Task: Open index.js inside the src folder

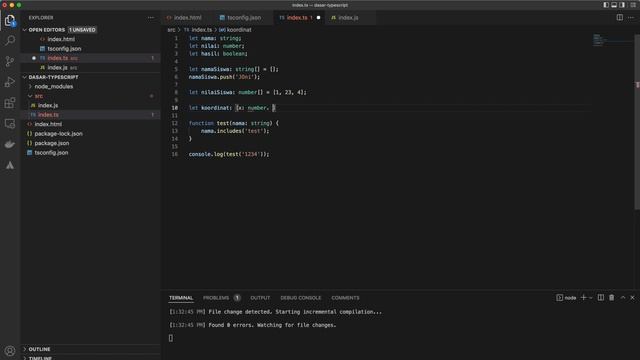Action: pos(48,105)
